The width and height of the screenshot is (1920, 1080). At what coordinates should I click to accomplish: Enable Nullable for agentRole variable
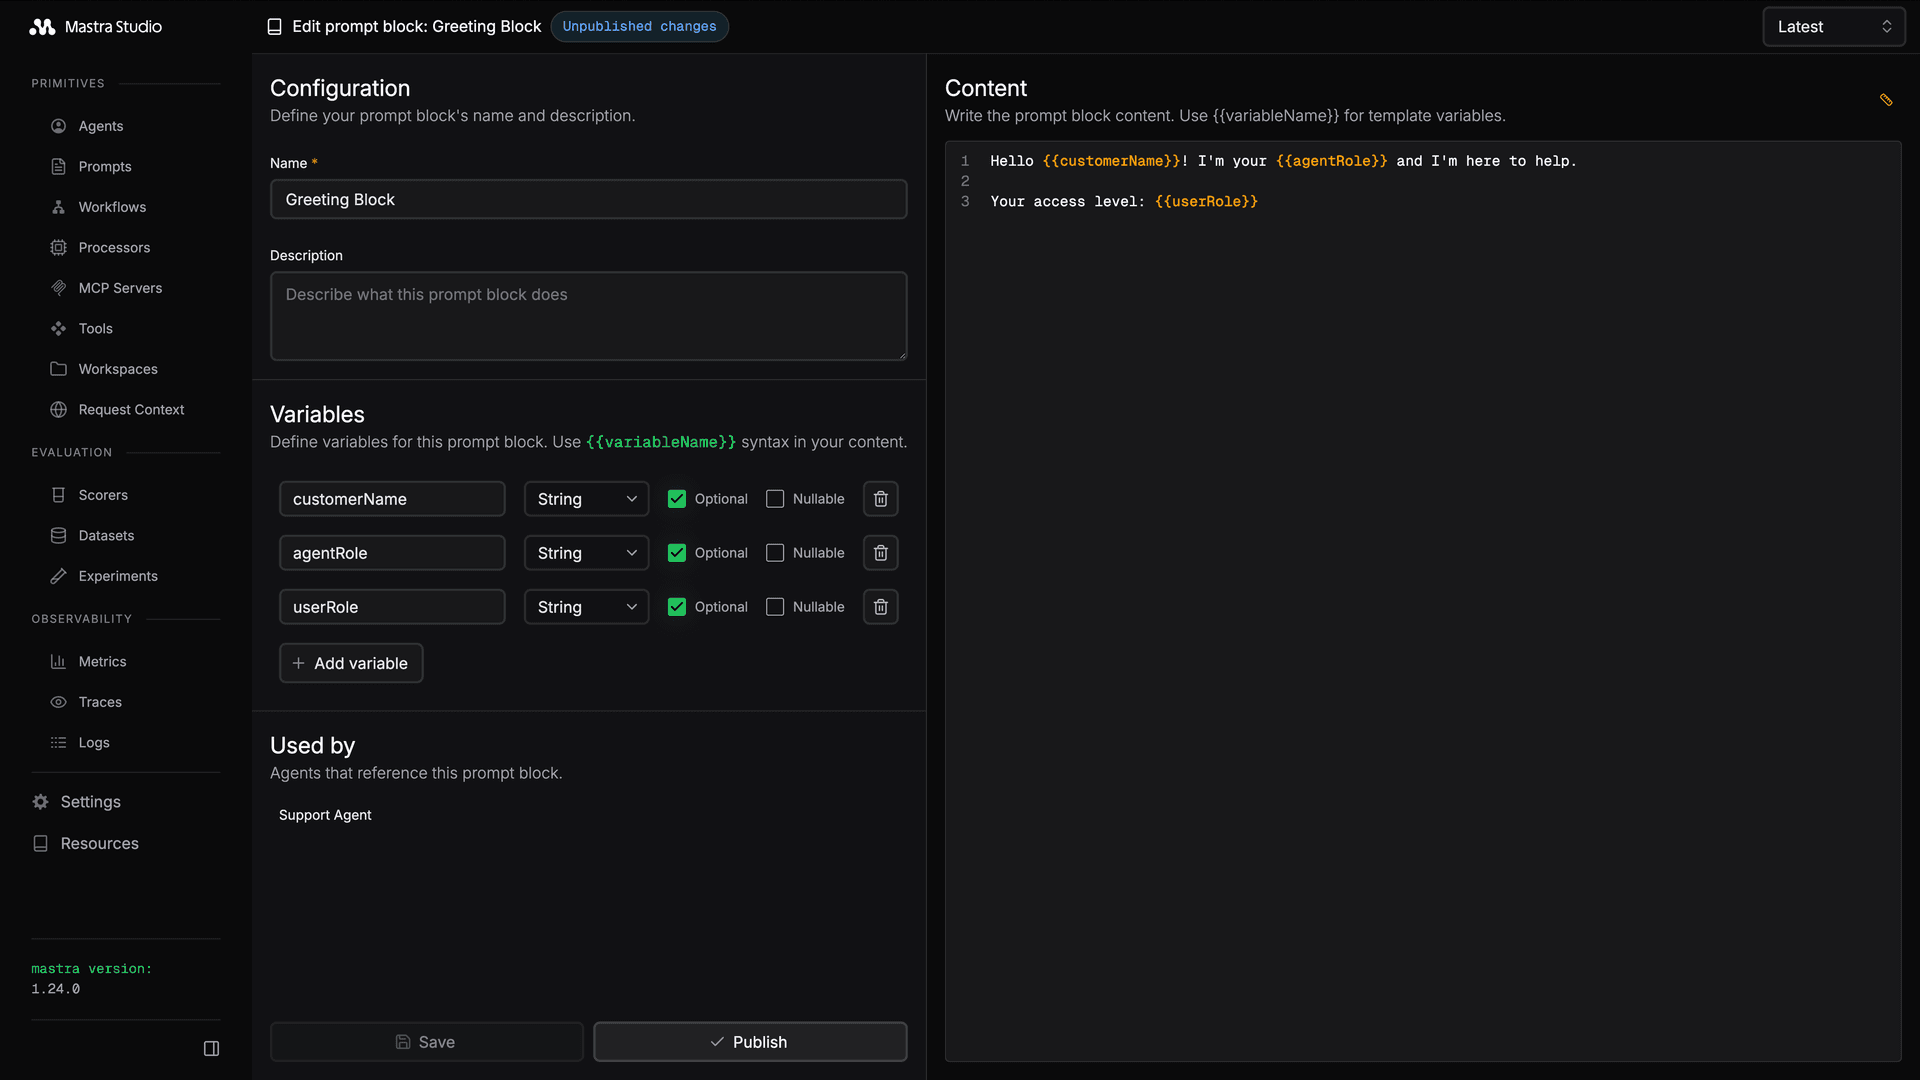(775, 553)
